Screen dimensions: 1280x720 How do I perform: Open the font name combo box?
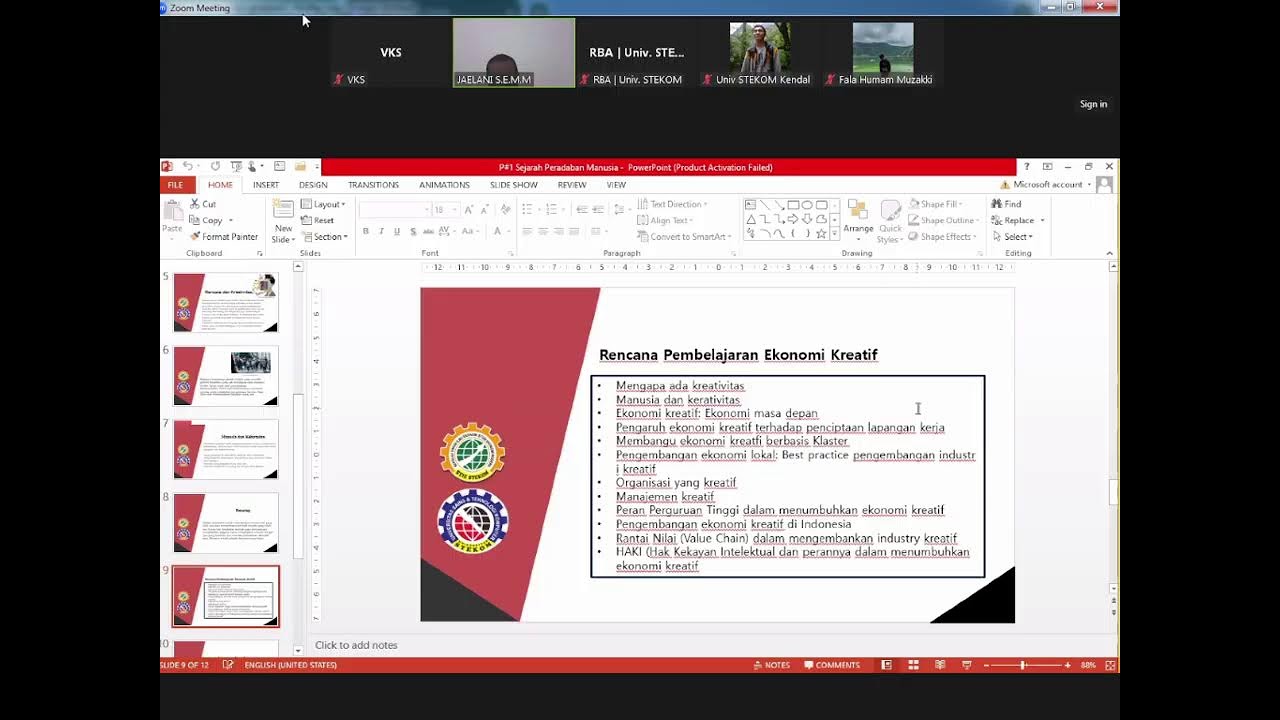click(394, 210)
